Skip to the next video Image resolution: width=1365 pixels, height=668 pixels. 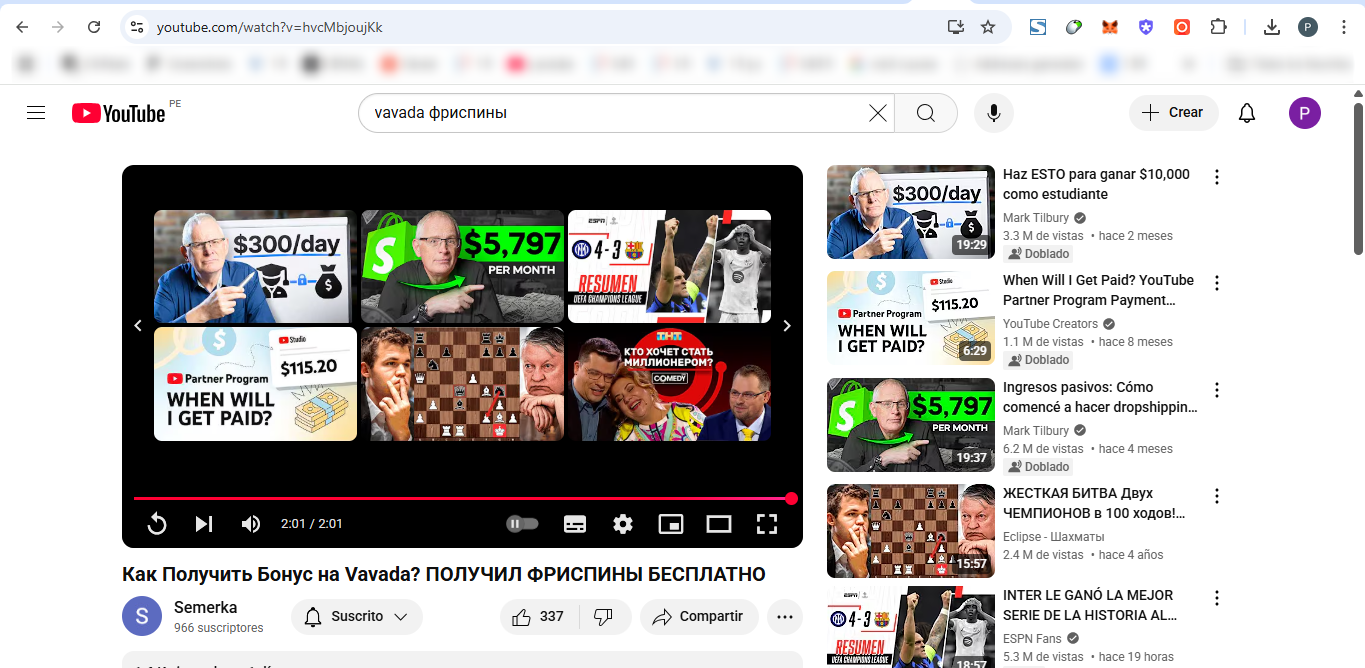[x=204, y=523]
